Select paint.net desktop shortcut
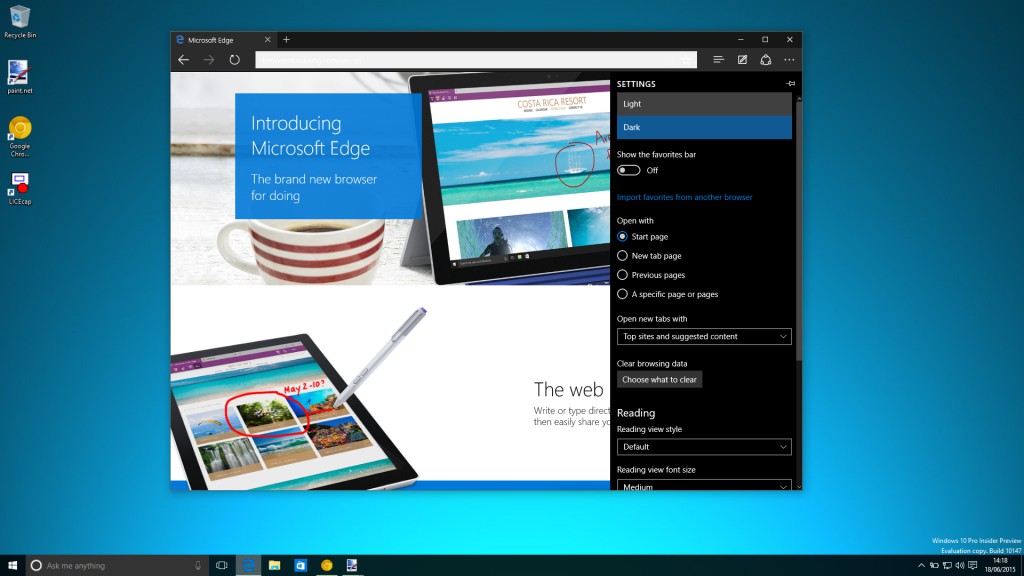 (x=19, y=77)
